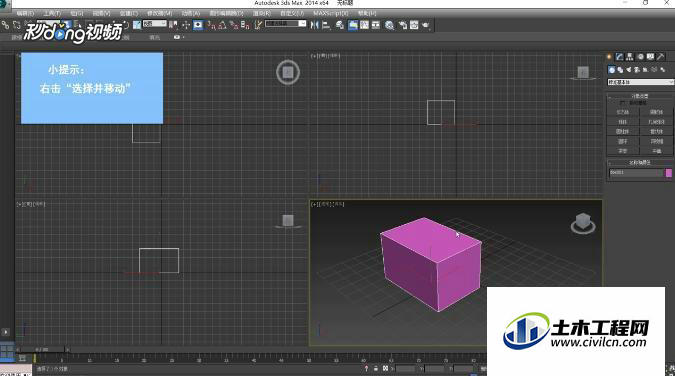This screenshot has width=675, height=376.
Task: Open the Schematic View
Action: (x=376, y=25)
